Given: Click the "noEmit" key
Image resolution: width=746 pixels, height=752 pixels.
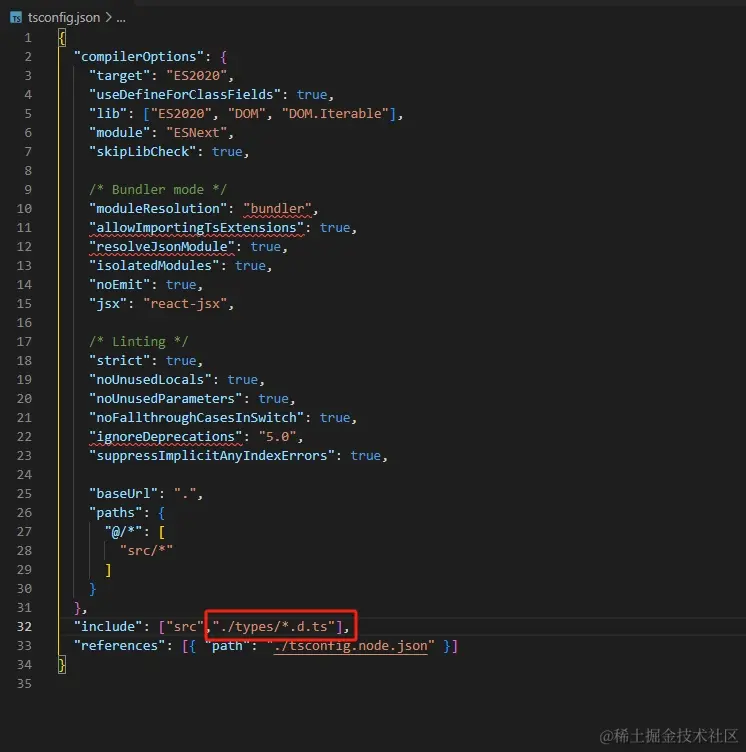Looking at the screenshot, I should click(119, 285).
